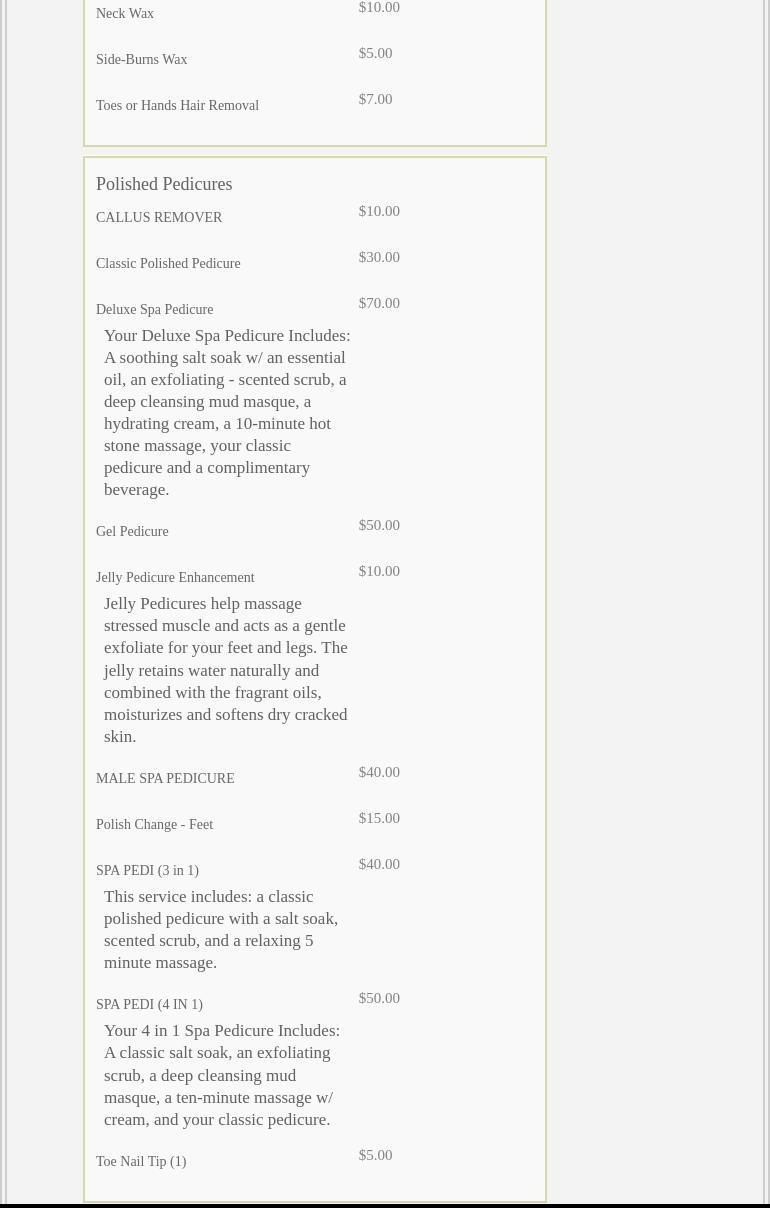Click the Neck Wax service name
This screenshot has width=770, height=1208.
click(x=125, y=14)
